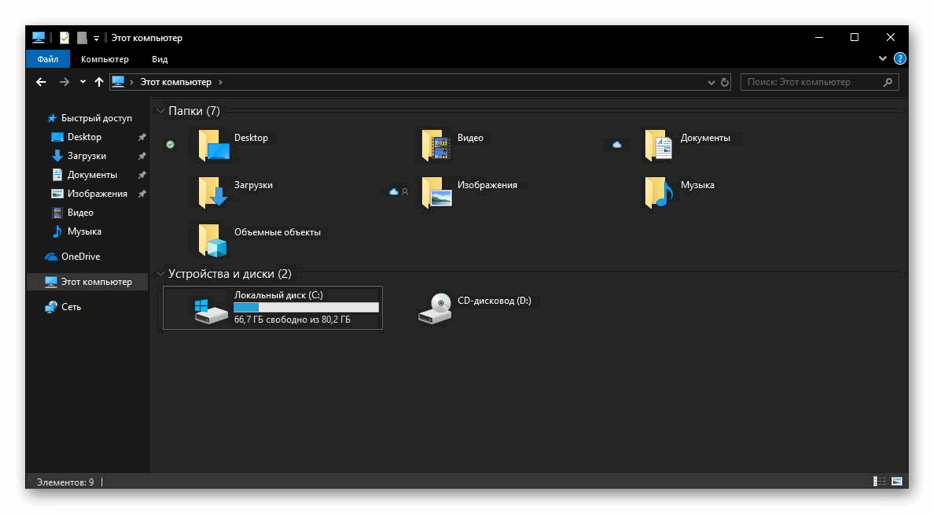The width and height of the screenshot is (934, 514).
Task: Open the Видео folder icon
Action: click(x=435, y=145)
